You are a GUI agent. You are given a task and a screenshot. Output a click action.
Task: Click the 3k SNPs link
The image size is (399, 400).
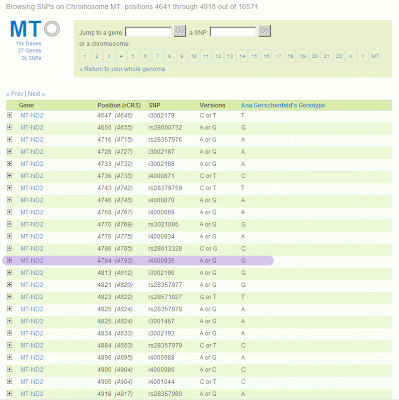31,58
